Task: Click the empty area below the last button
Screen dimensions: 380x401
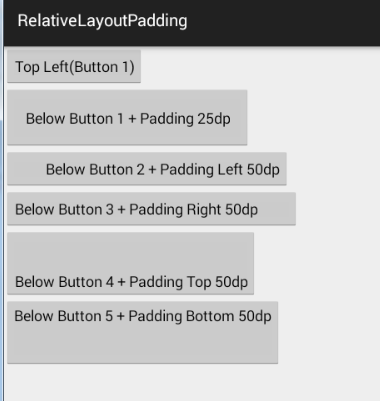Action: pyautogui.click(x=190, y=383)
